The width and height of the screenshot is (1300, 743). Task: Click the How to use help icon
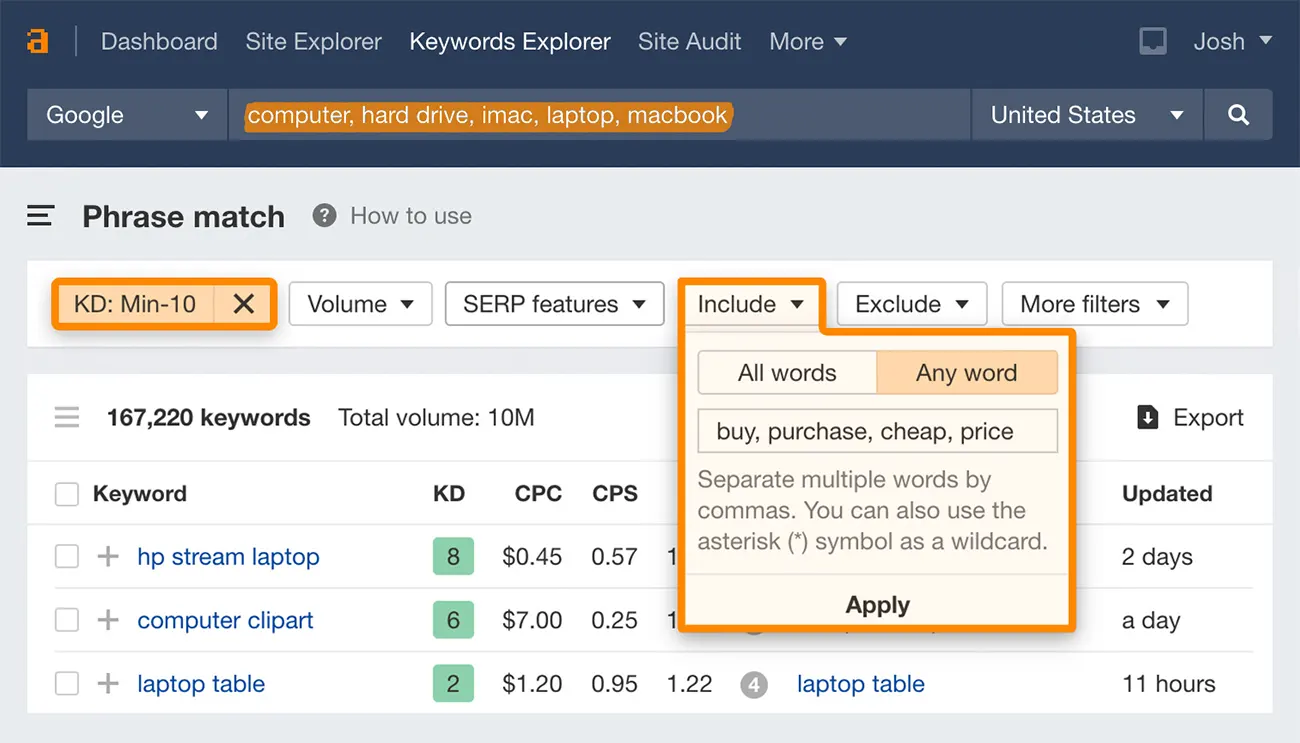324,216
